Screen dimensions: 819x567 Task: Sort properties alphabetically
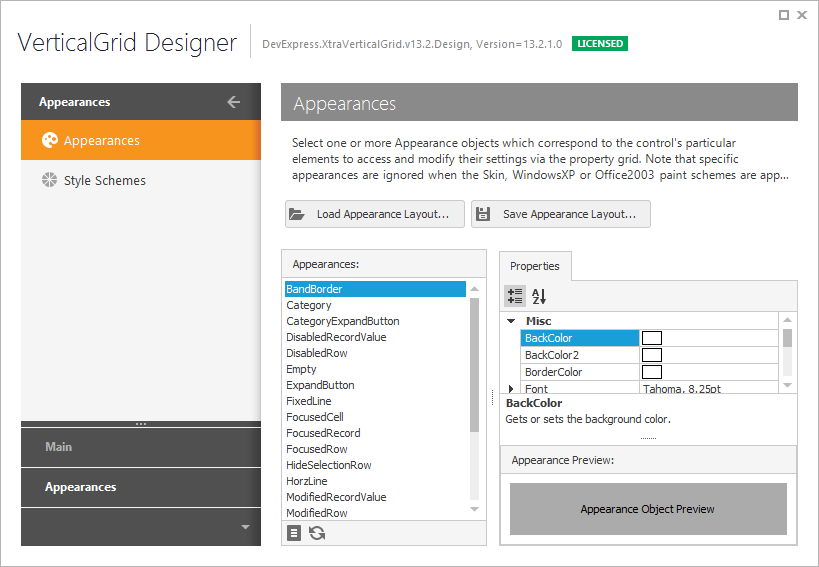[539, 296]
